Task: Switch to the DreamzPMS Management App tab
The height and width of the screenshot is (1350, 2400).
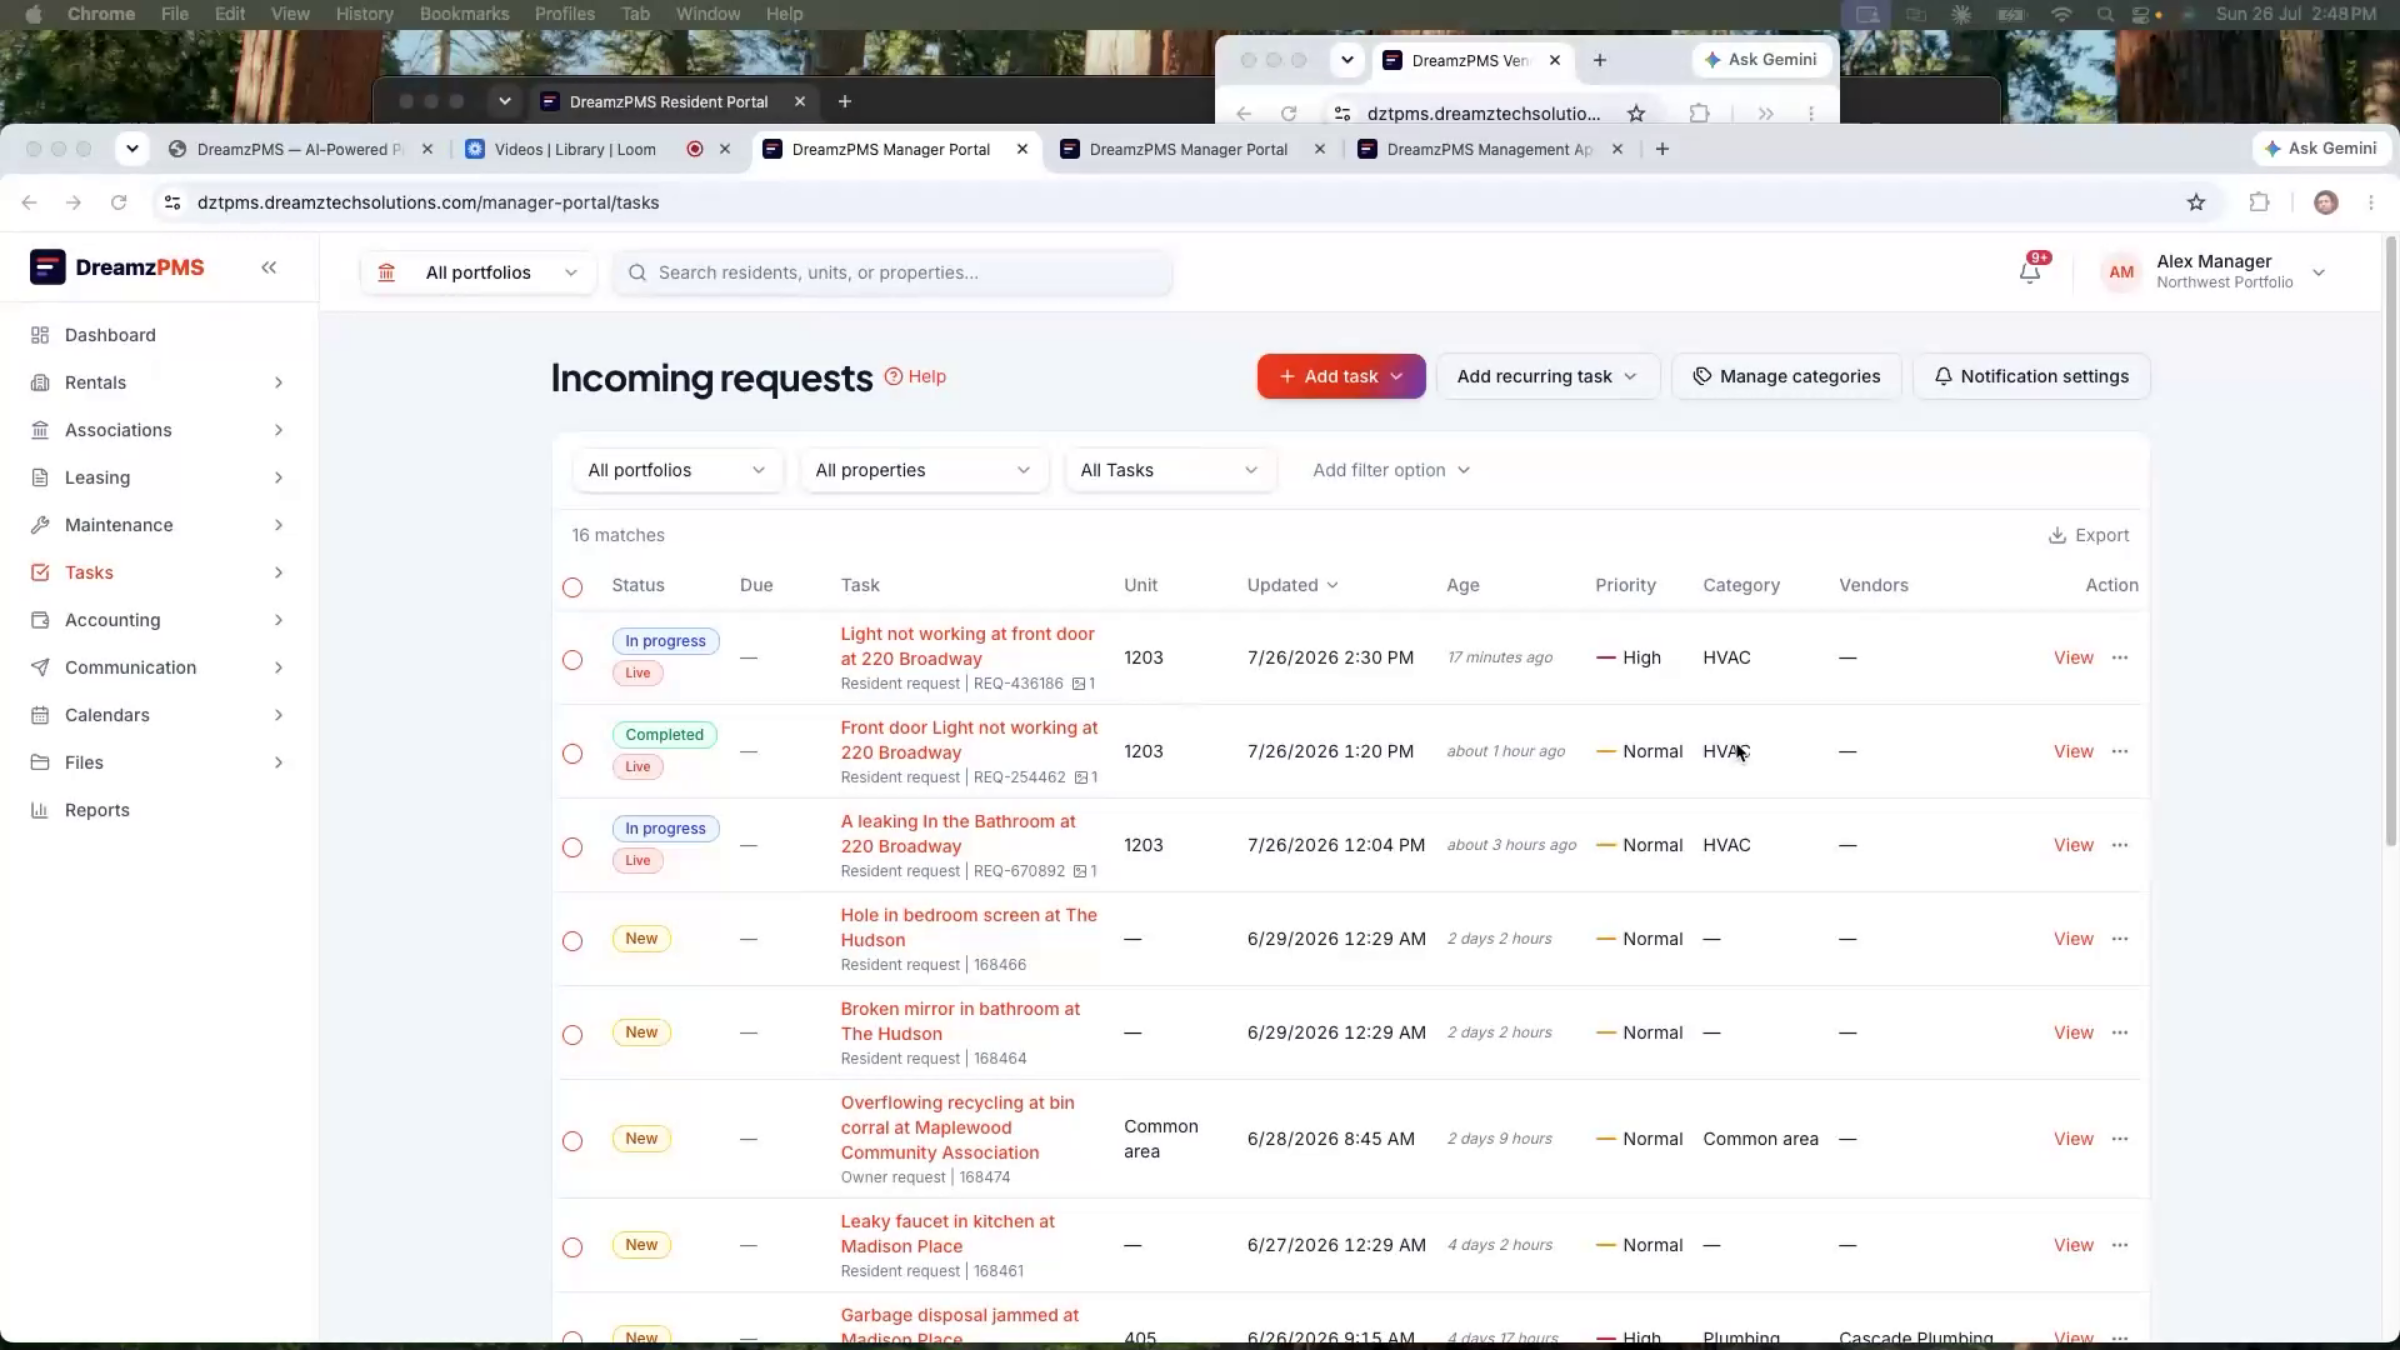Action: tap(1489, 149)
